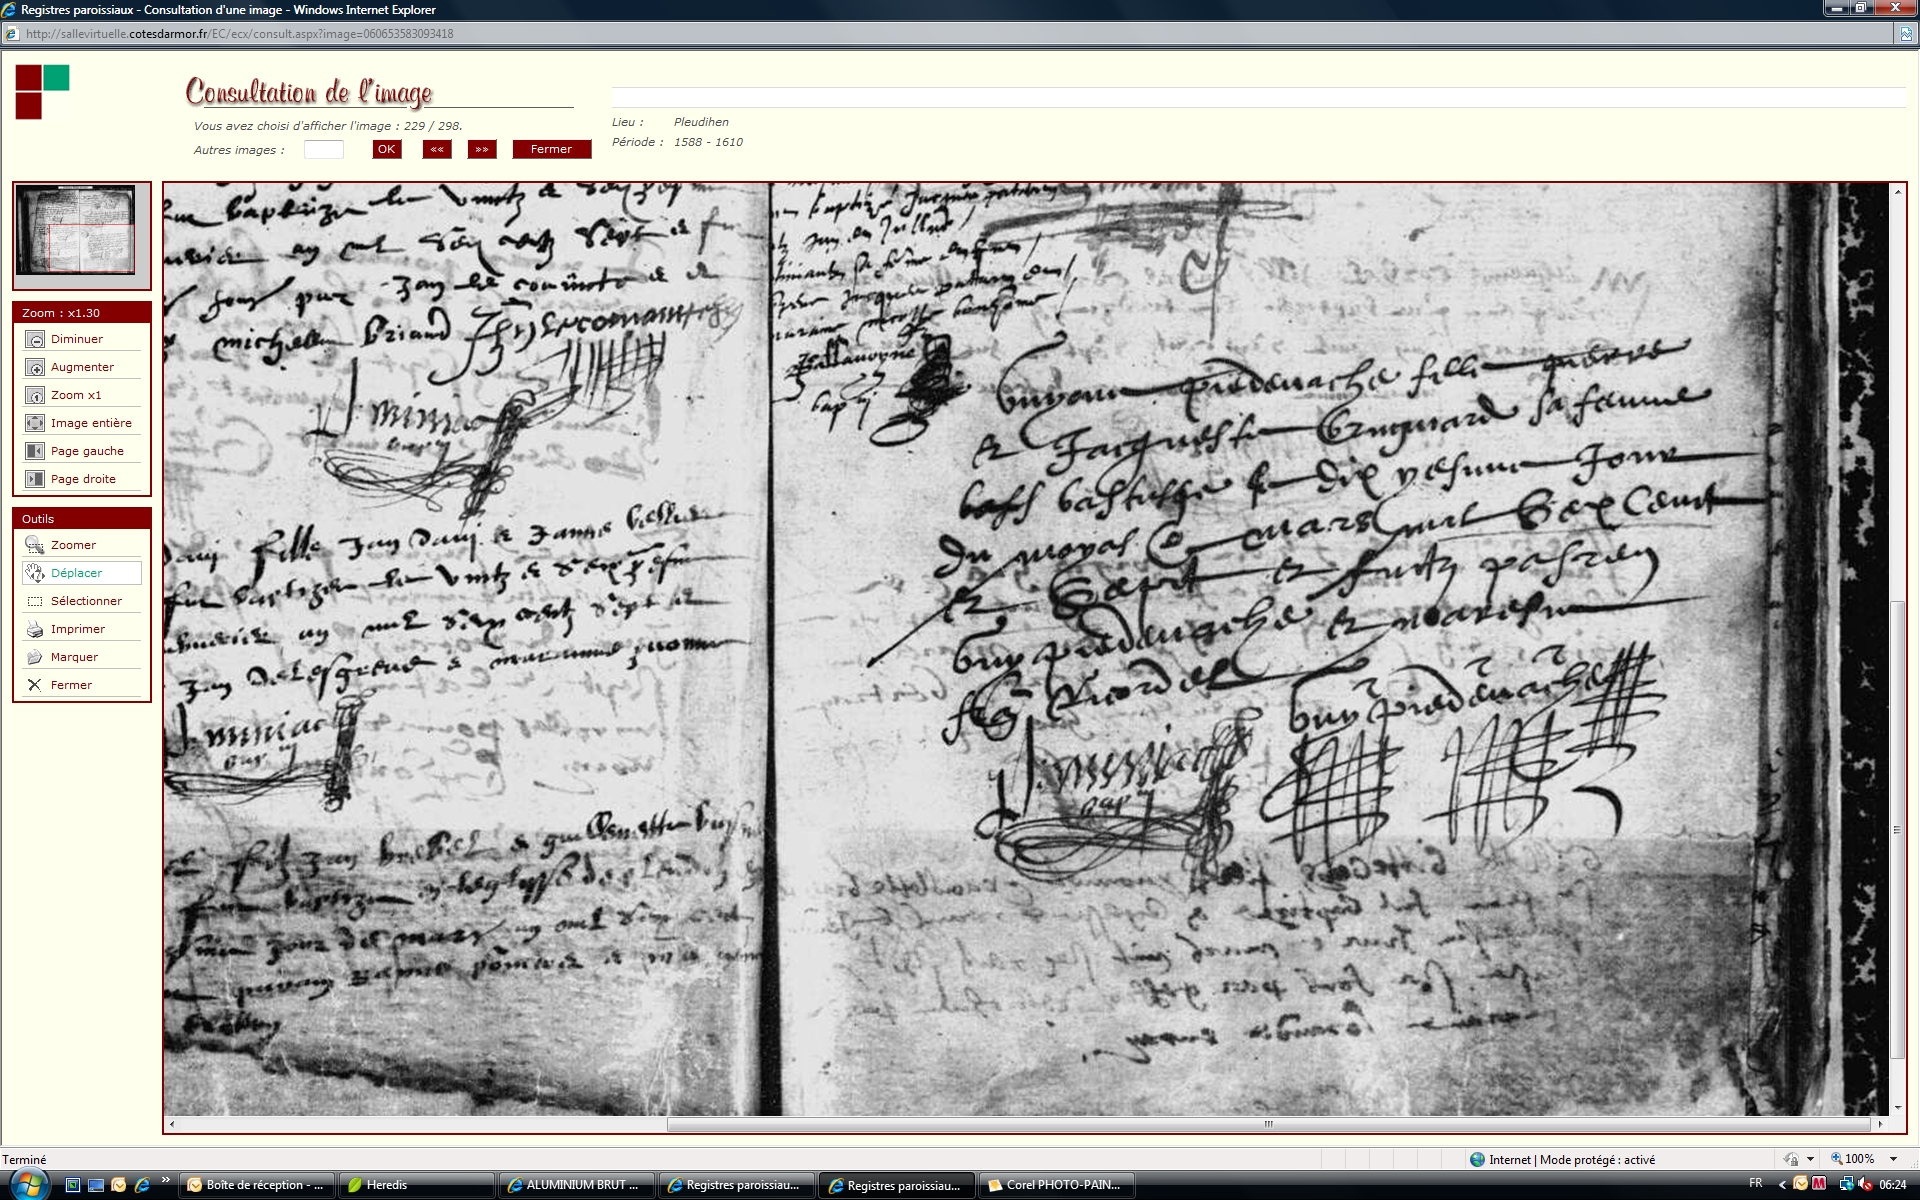The height and width of the screenshot is (1200, 1920).
Task: Select the Zoom x1 icon
Action: click(35, 396)
